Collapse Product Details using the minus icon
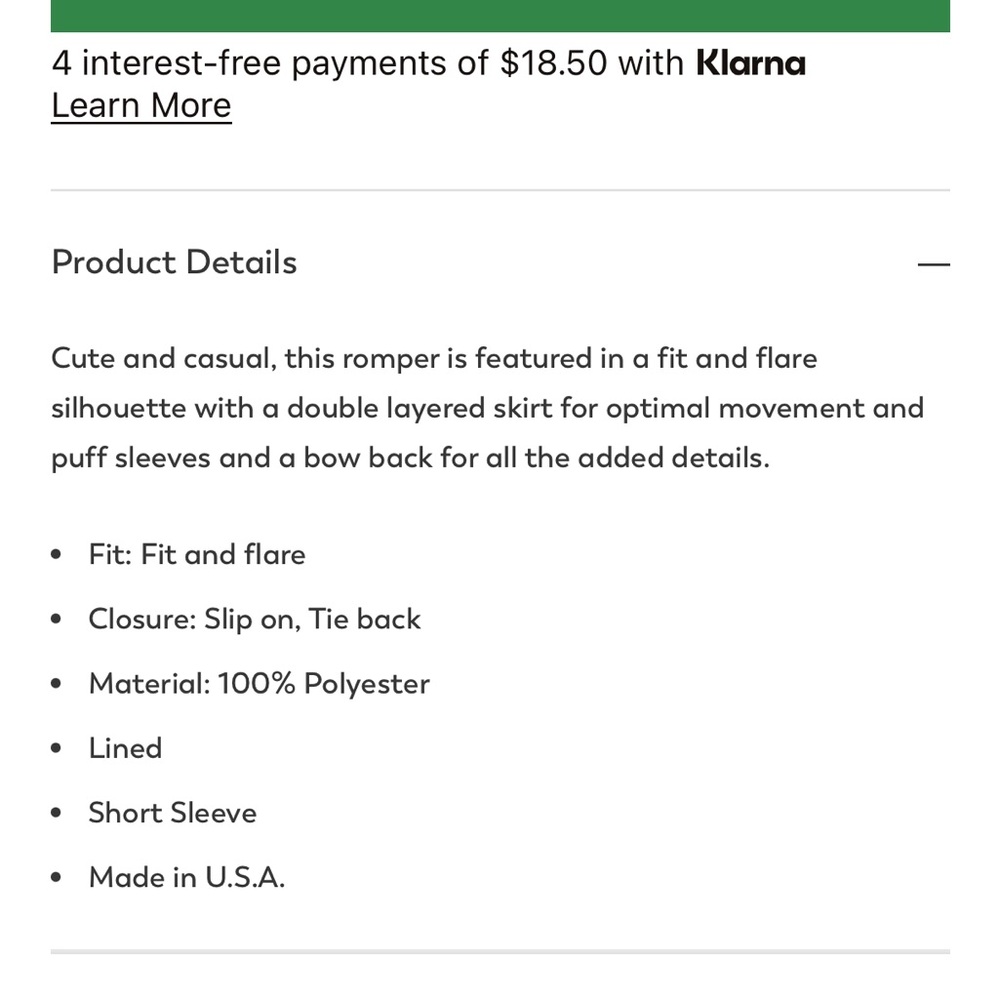Screen dimensions: 1000x1000 (x=933, y=263)
